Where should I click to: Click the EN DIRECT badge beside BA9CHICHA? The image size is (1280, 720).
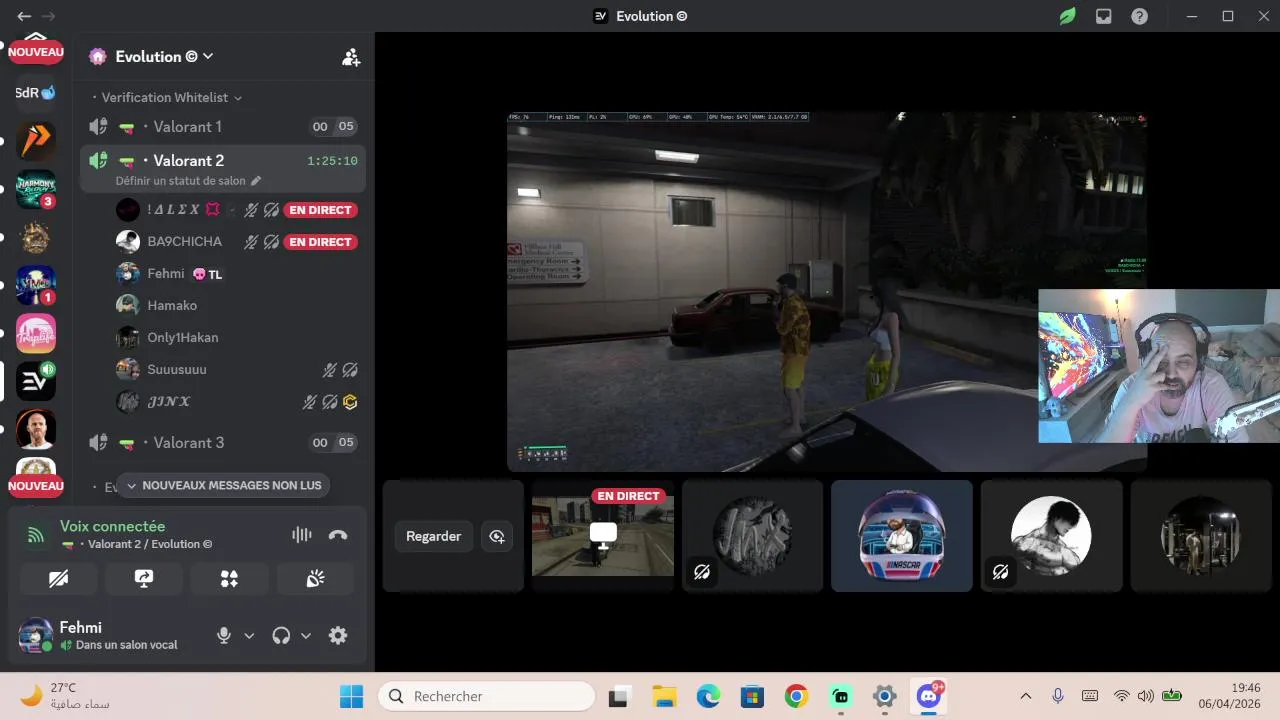point(320,242)
